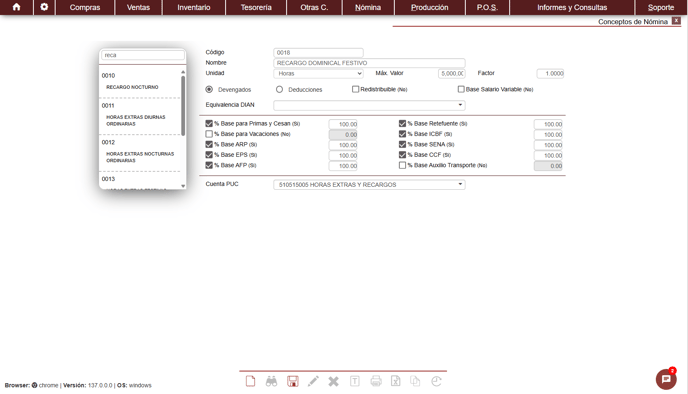Uncheck % Base SENA checkbox

click(402, 144)
